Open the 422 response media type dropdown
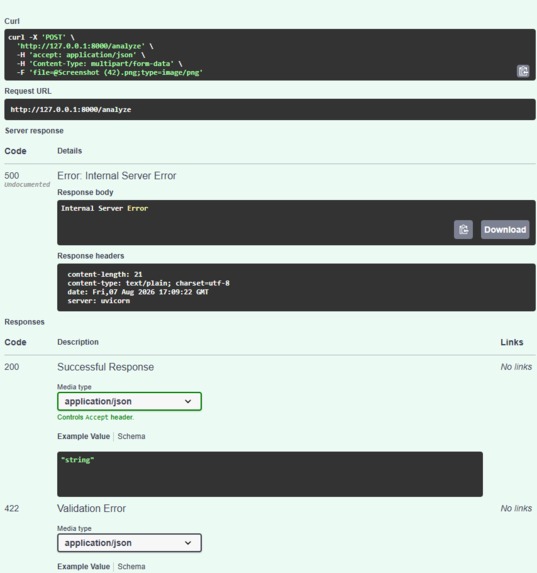 pos(129,543)
